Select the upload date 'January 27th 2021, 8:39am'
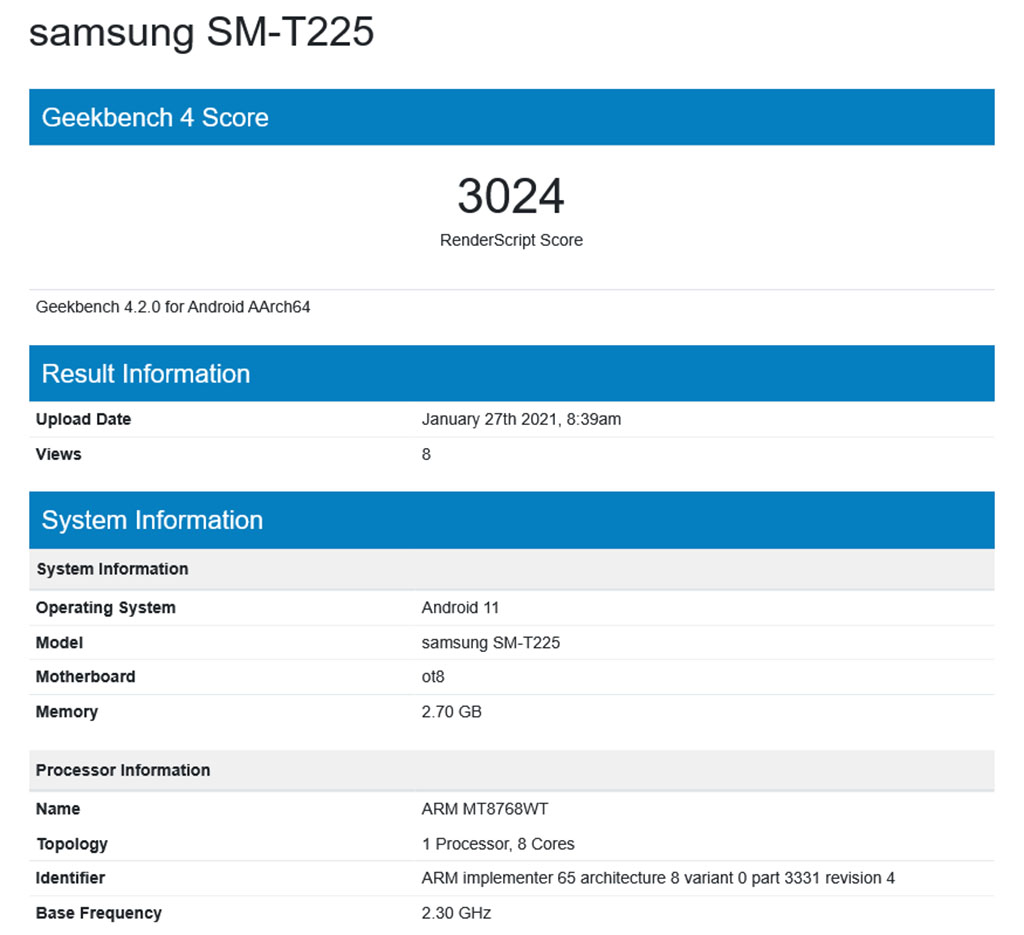 521,419
